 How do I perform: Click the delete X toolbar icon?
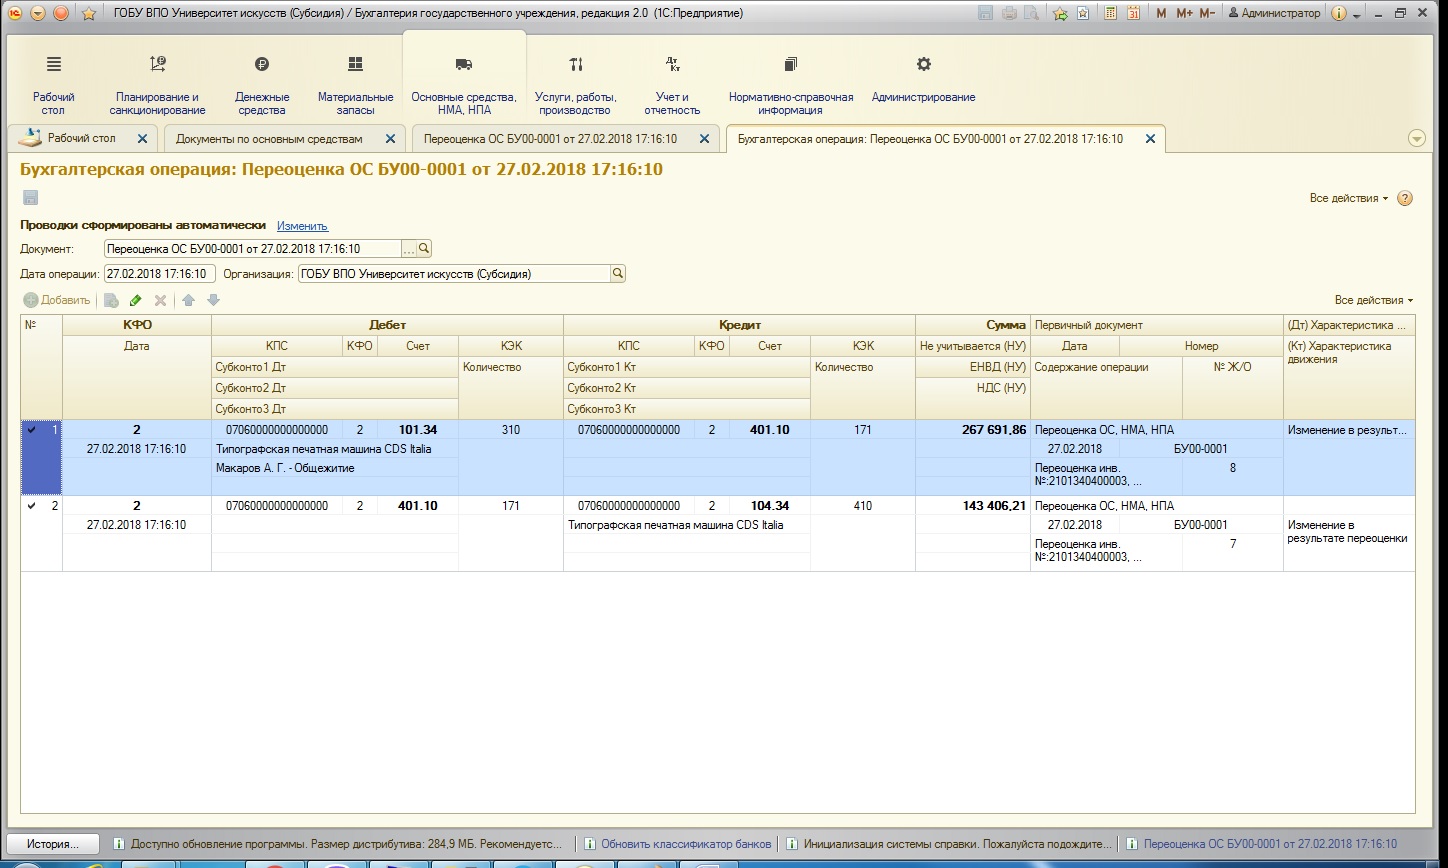tap(160, 300)
